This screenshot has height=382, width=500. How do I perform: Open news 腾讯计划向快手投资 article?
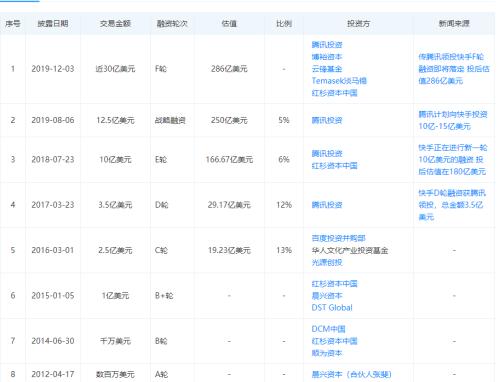pos(453,120)
